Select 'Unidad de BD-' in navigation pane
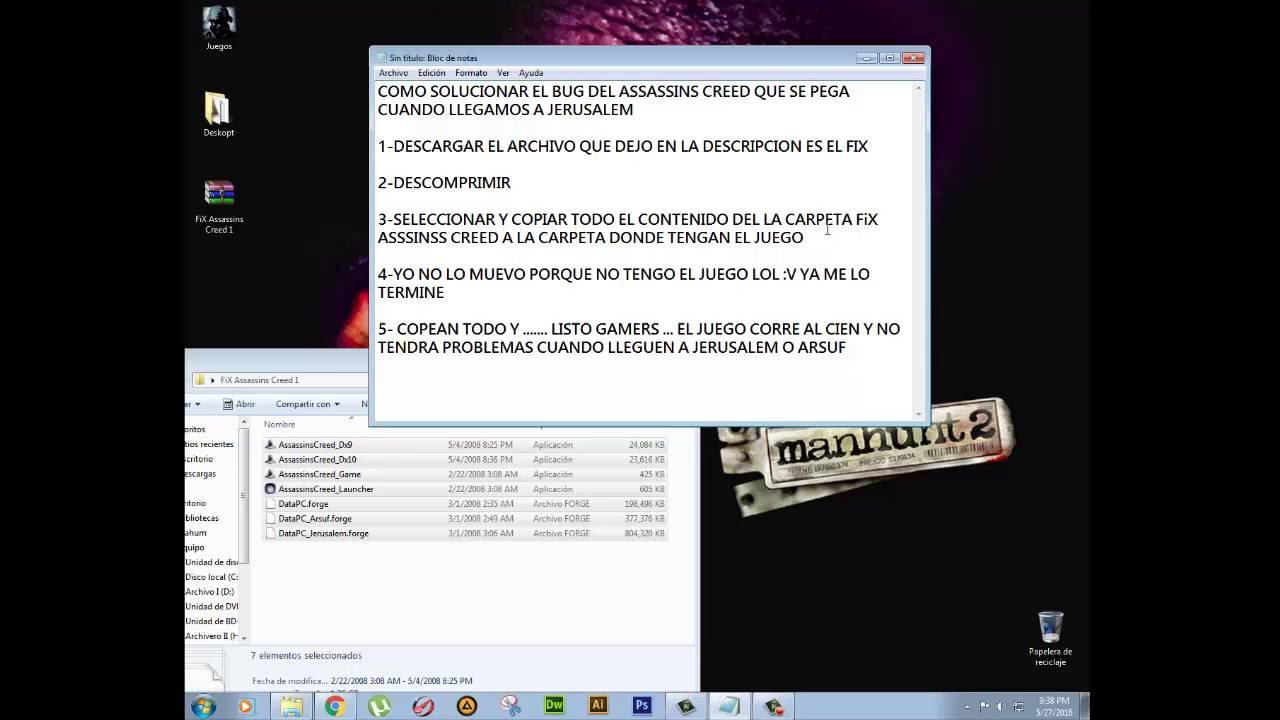Viewport: 1280px width, 720px height. [211, 621]
